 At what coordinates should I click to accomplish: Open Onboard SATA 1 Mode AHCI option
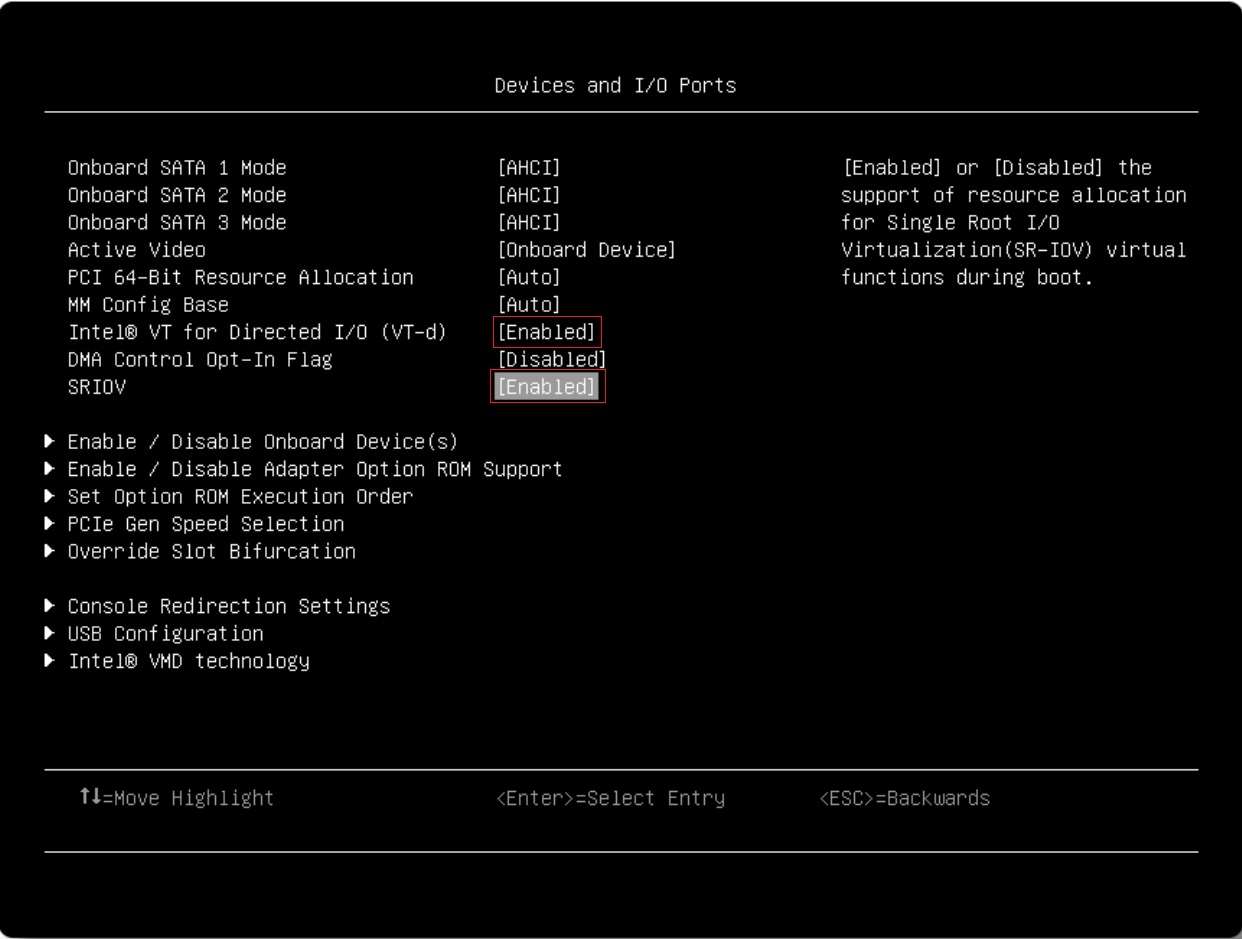point(528,167)
